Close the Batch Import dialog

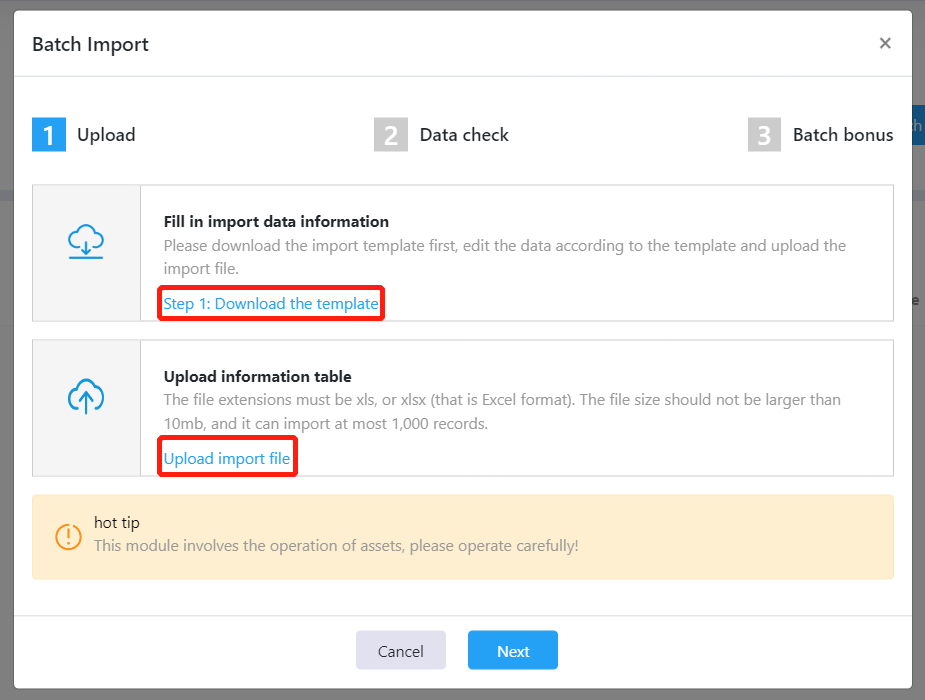click(884, 43)
